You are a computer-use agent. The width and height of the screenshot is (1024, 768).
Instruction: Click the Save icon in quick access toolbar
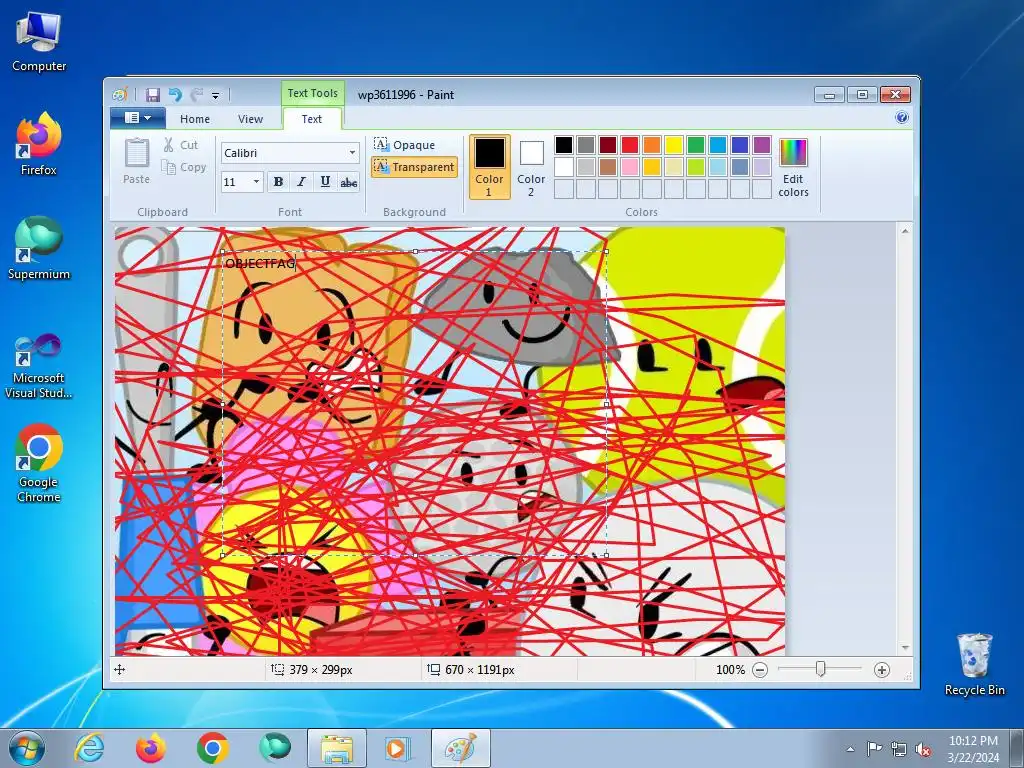pos(152,95)
